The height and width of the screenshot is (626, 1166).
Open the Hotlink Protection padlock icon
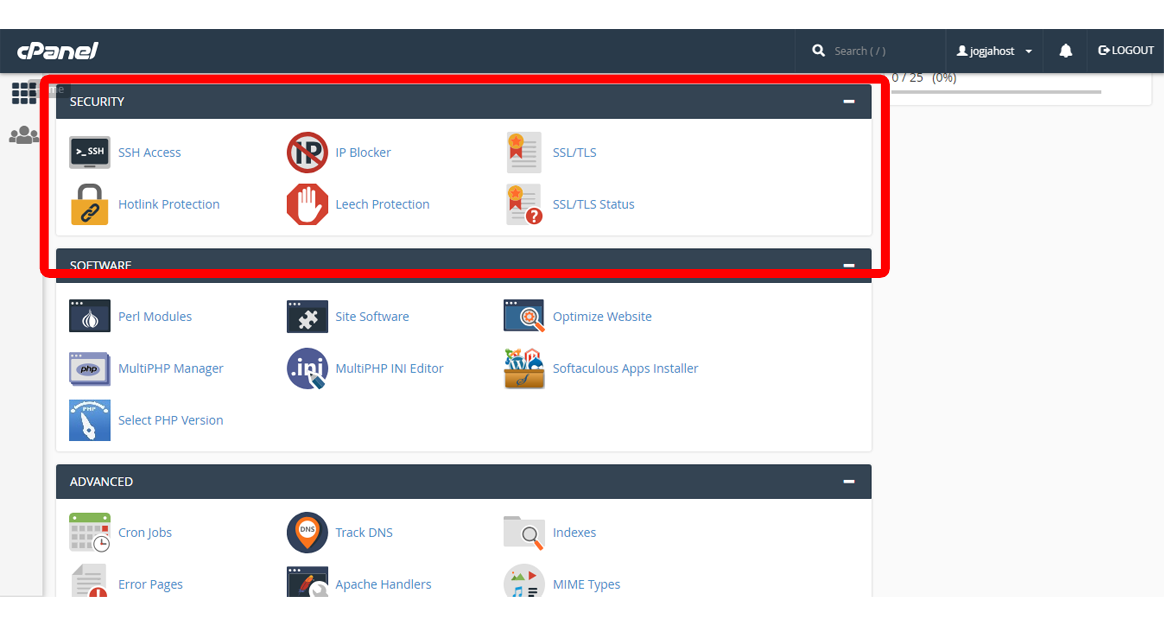click(90, 205)
